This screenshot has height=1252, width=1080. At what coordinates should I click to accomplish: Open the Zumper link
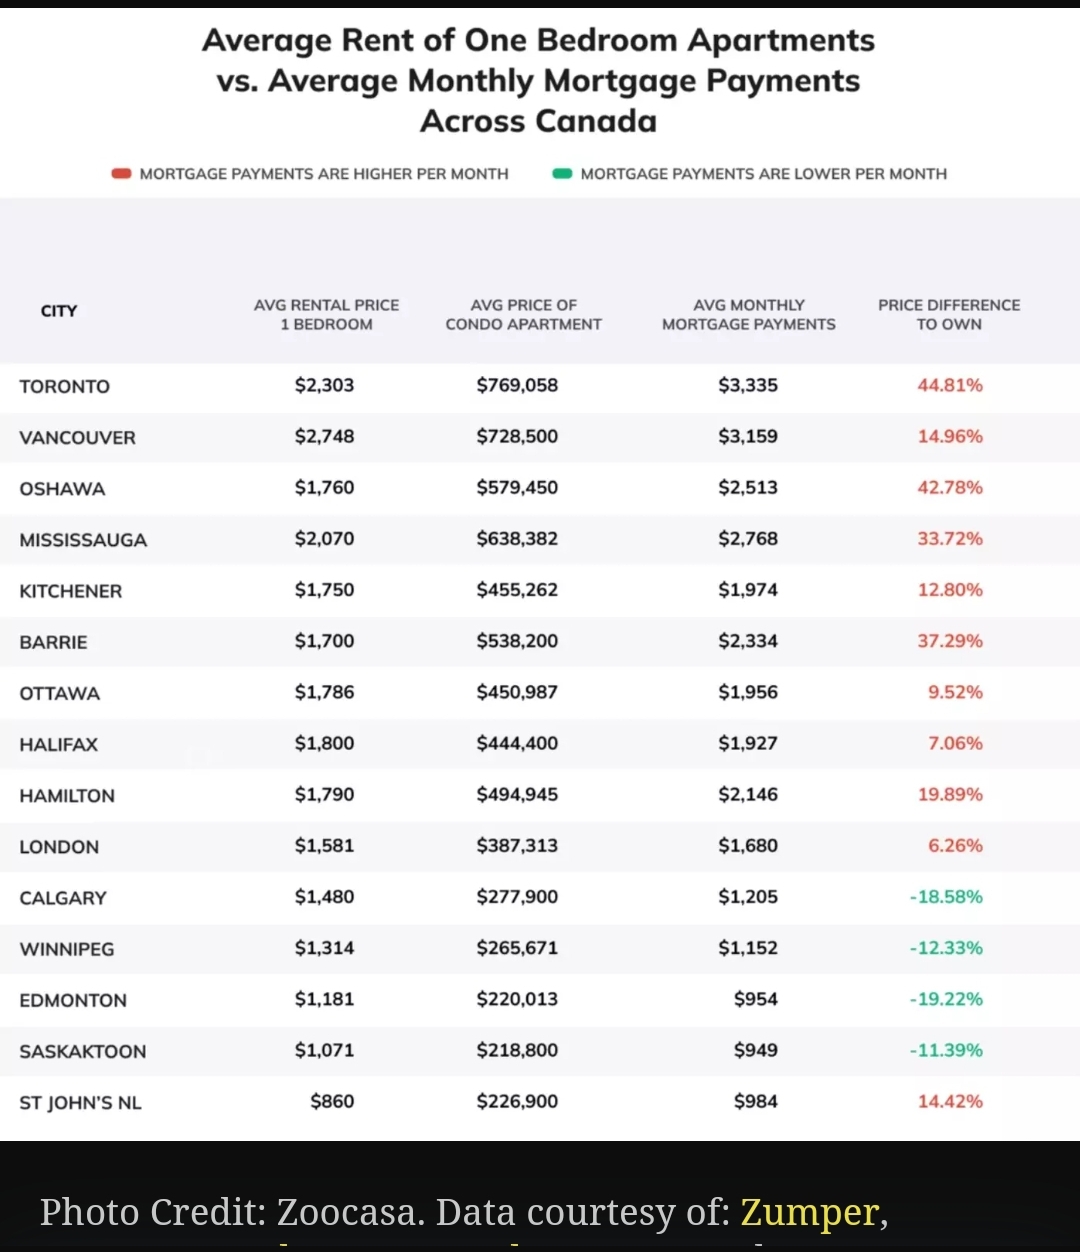tap(809, 1212)
